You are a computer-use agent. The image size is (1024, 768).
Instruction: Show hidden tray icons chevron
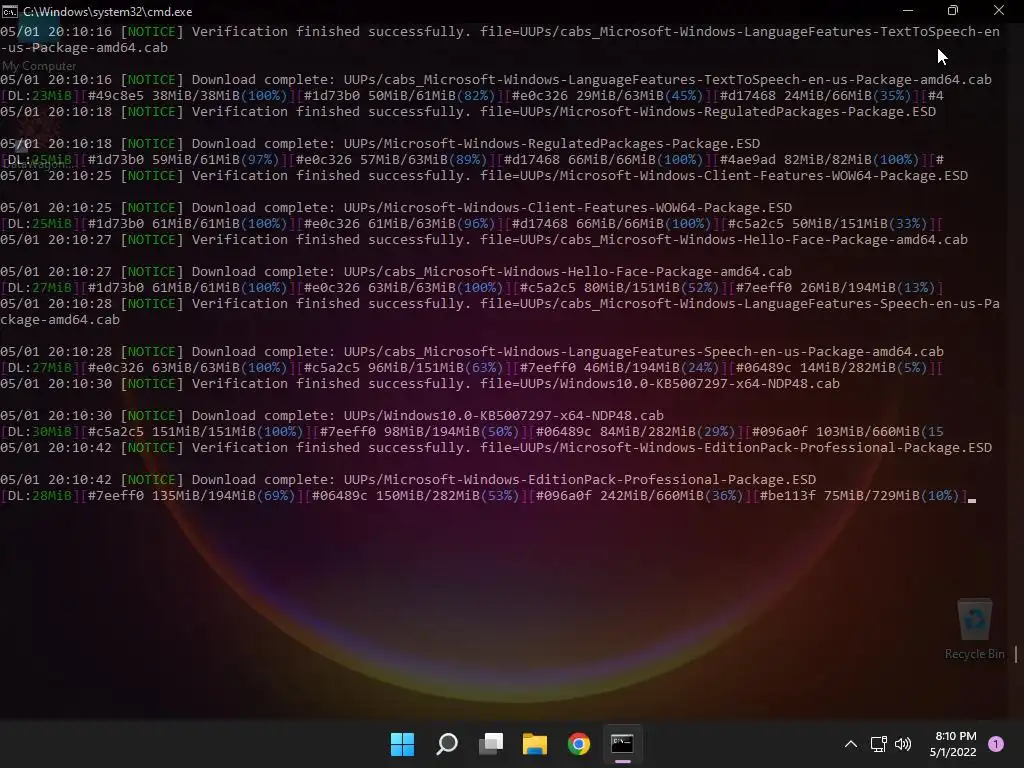coord(851,744)
